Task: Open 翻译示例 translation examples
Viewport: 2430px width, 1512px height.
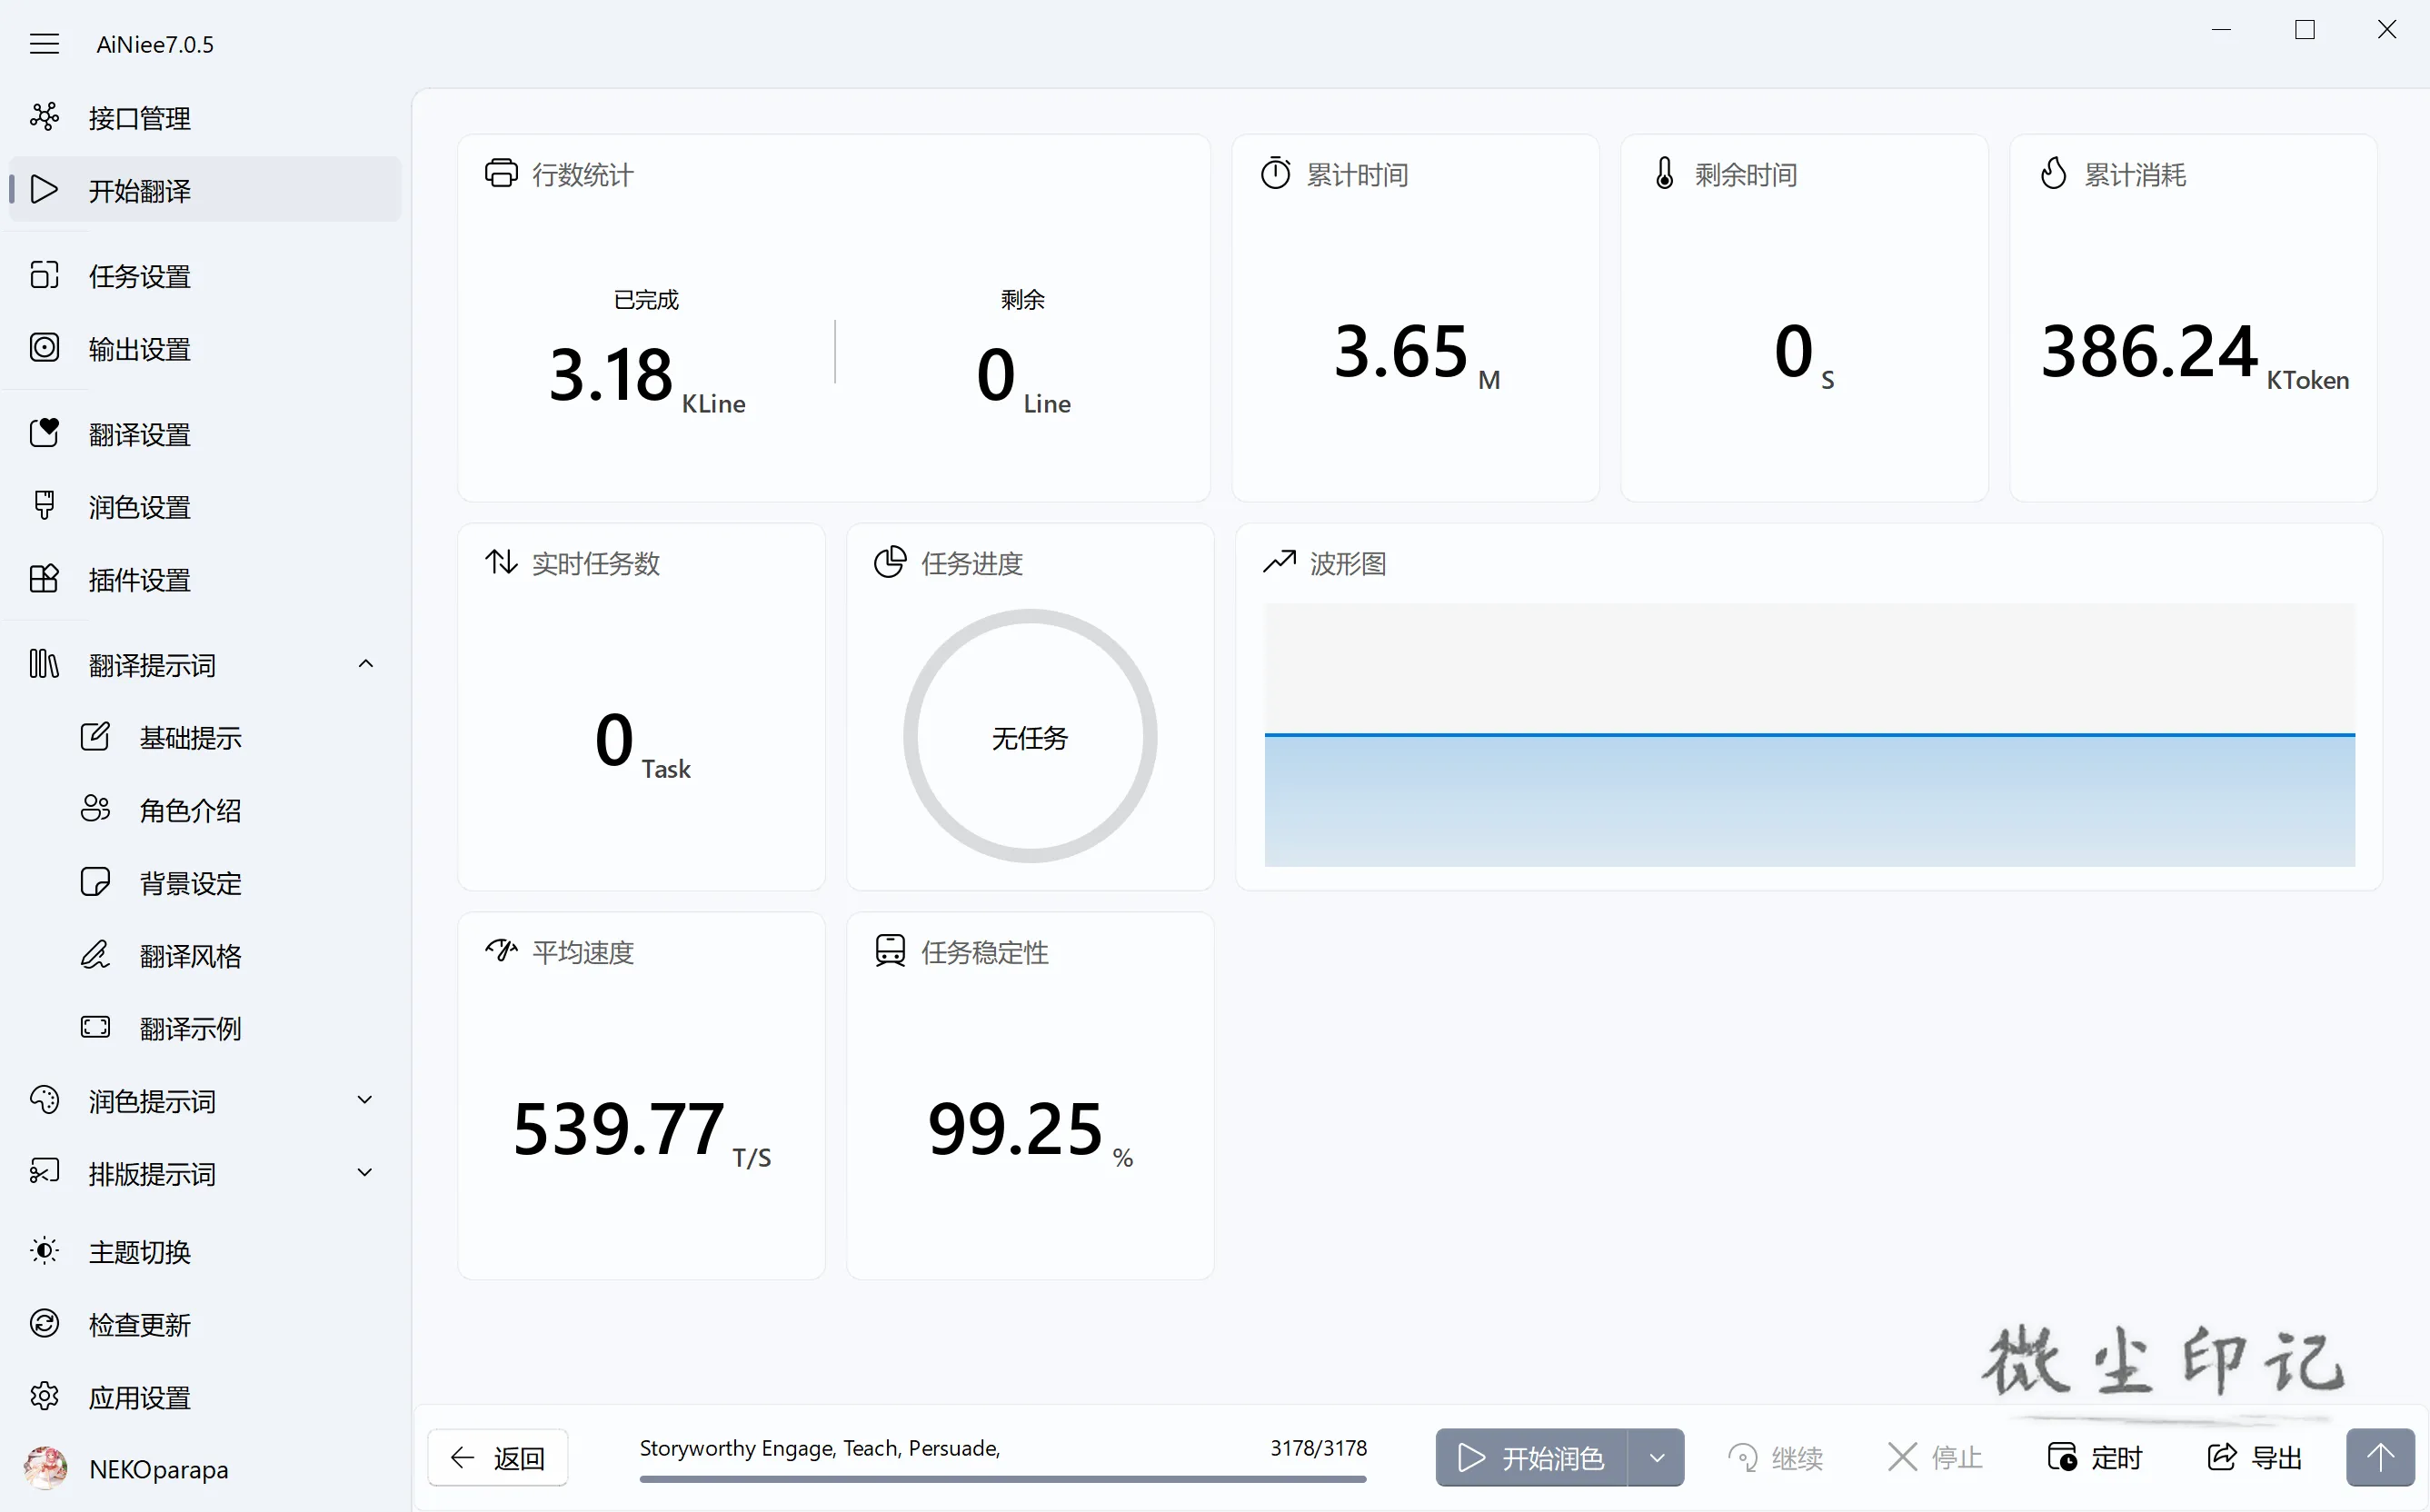Action: pos(205,1028)
